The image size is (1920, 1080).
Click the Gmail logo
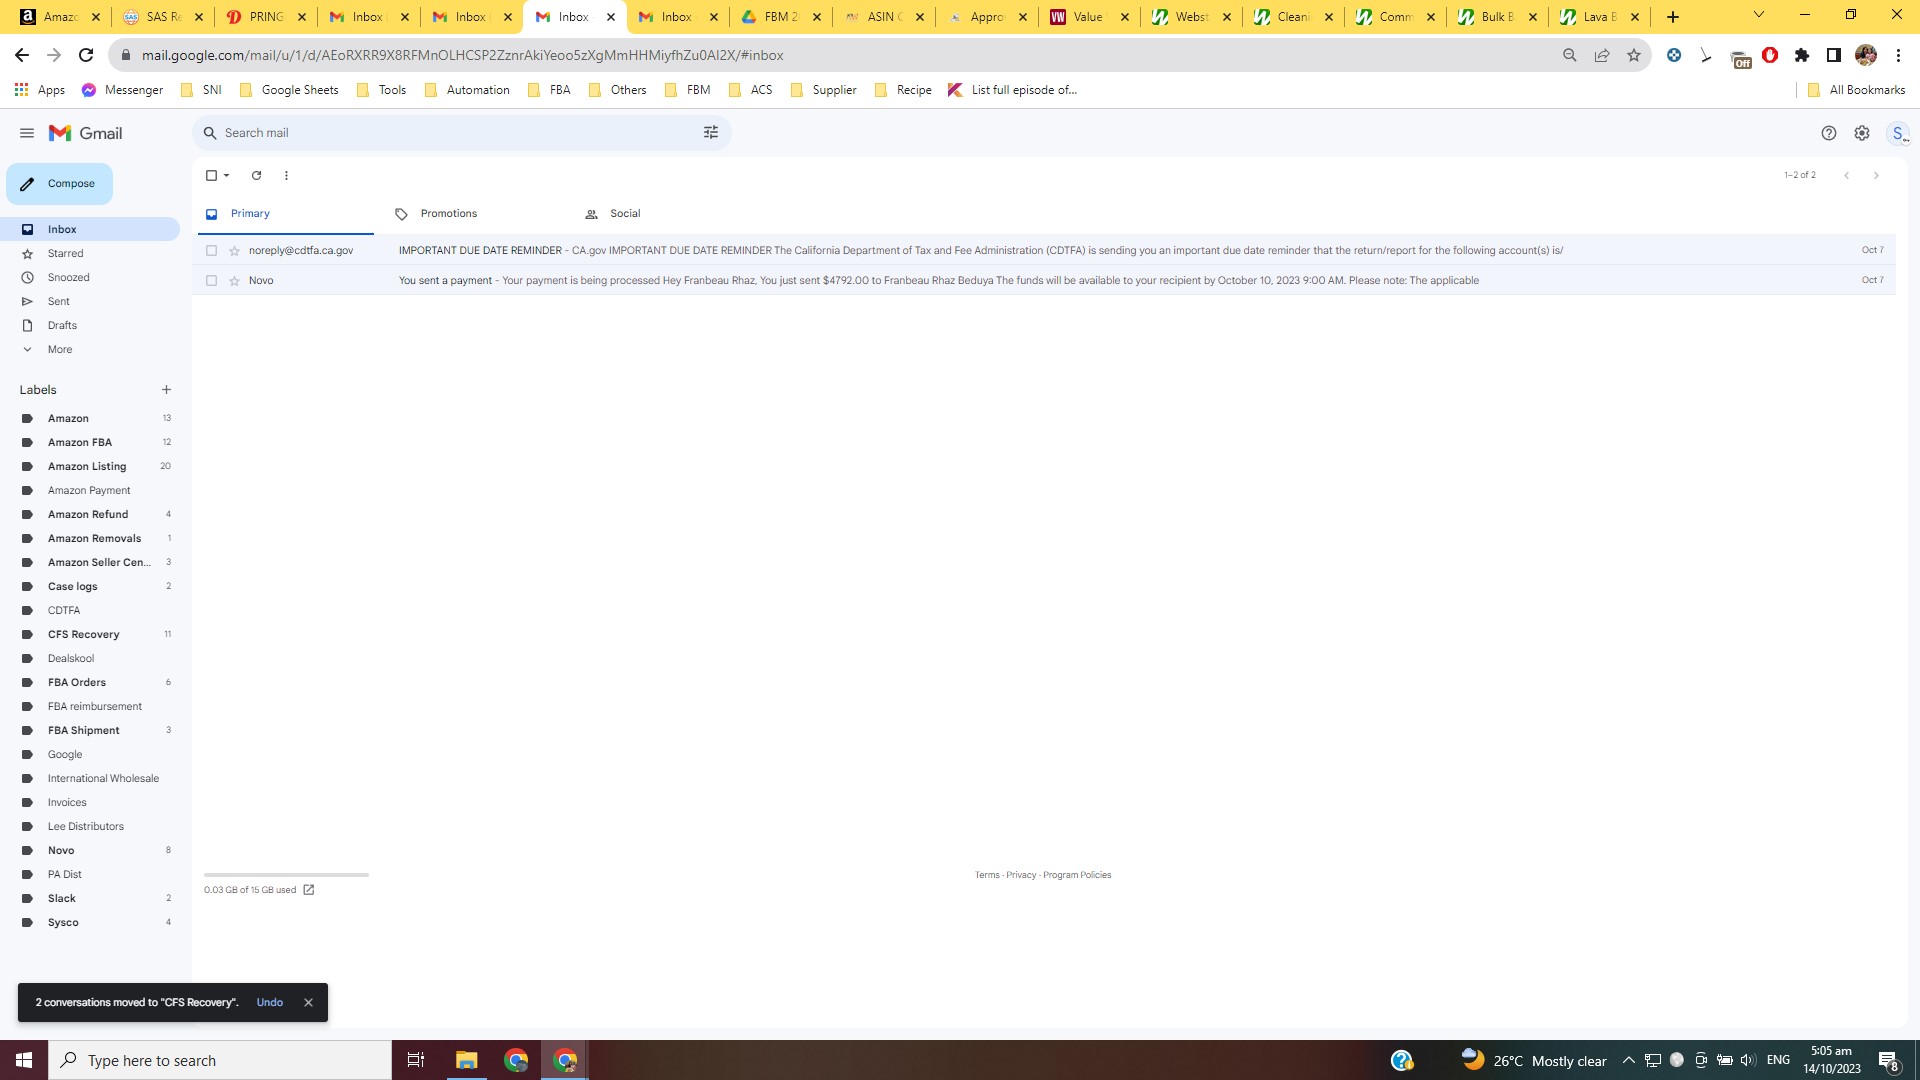(86, 133)
